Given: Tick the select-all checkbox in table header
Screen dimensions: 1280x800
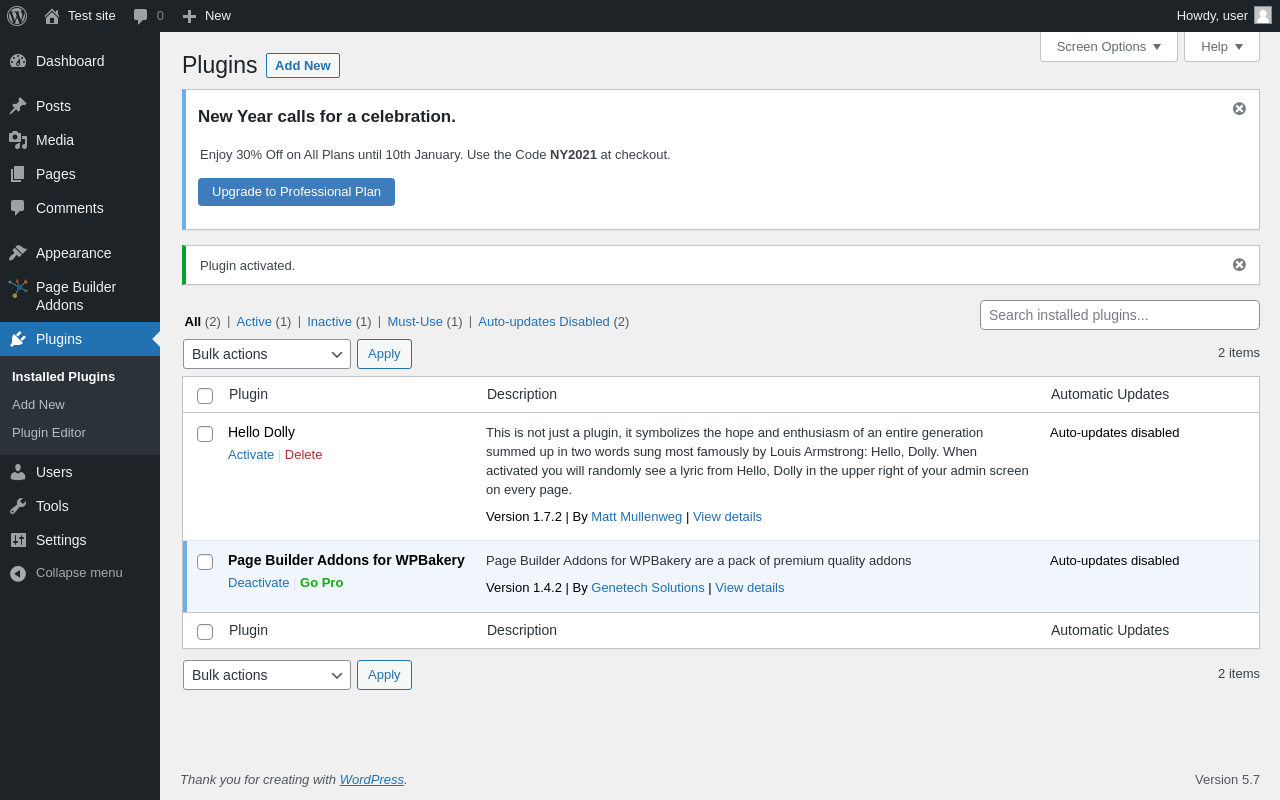Looking at the screenshot, I should [x=205, y=396].
